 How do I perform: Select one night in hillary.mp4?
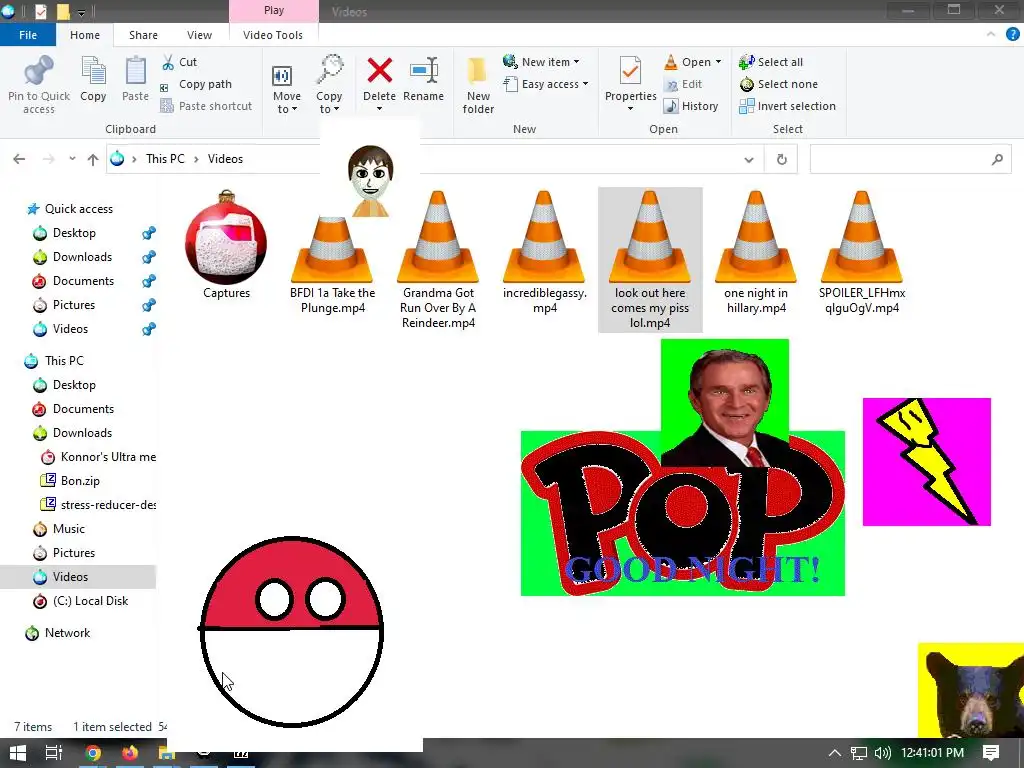(x=756, y=252)
